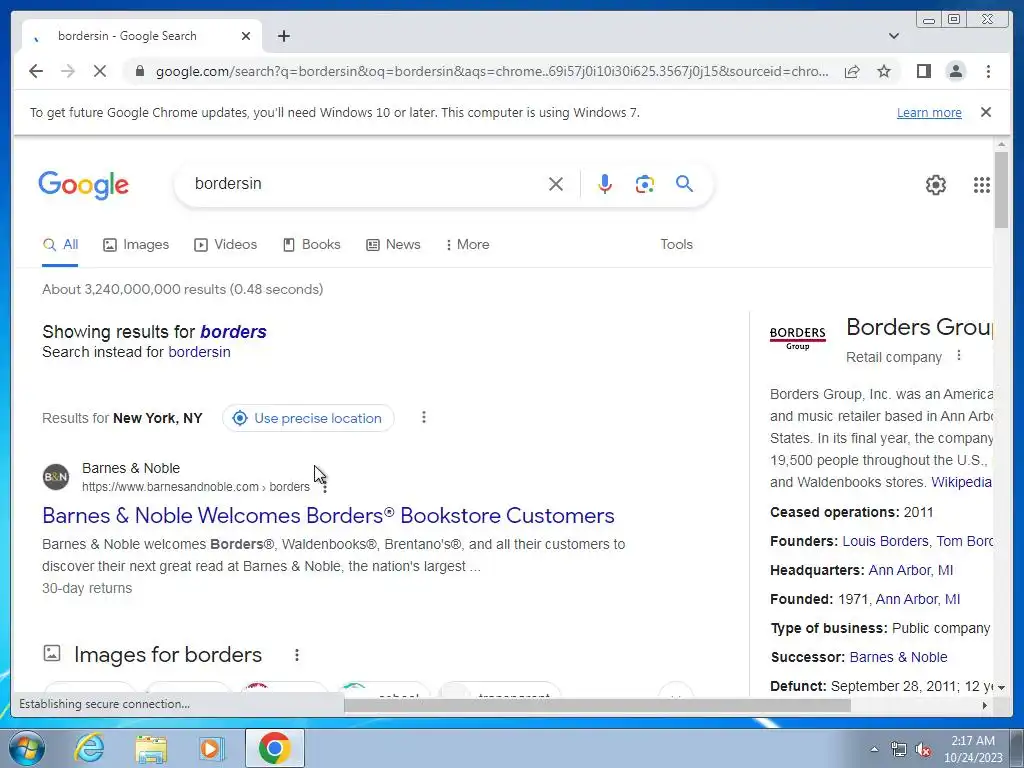Open location options three-dot menu

pos(424,417)
